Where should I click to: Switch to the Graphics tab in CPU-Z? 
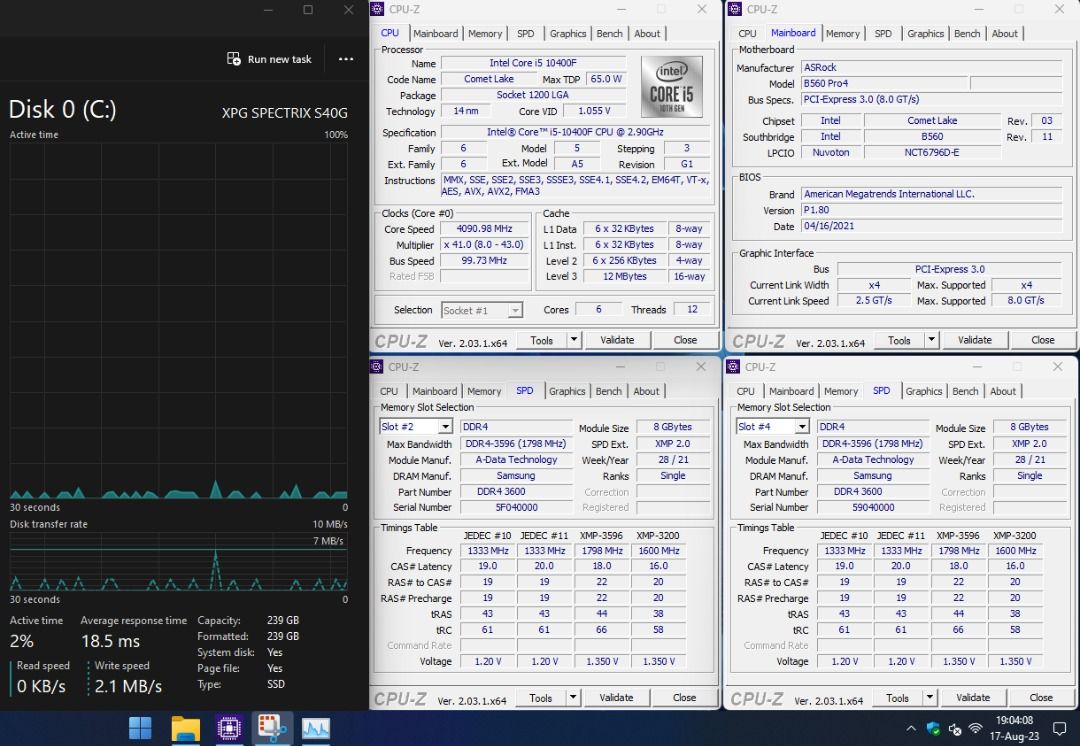[567, 33]
